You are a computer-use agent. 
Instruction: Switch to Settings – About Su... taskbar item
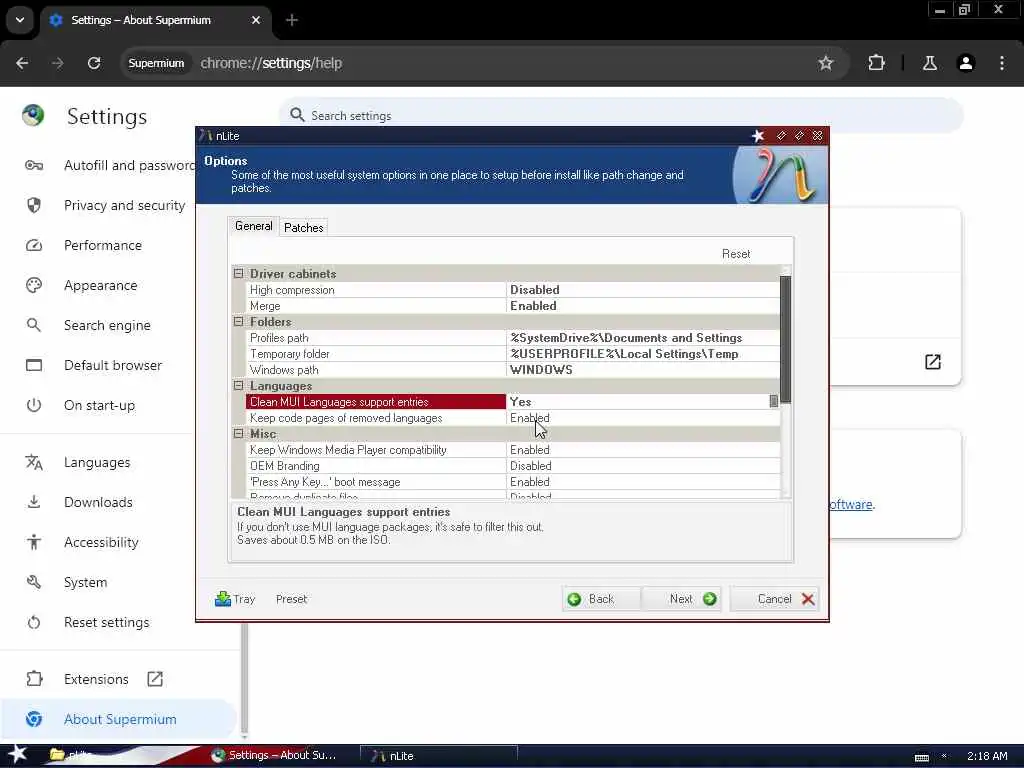(x=274, y=755)
